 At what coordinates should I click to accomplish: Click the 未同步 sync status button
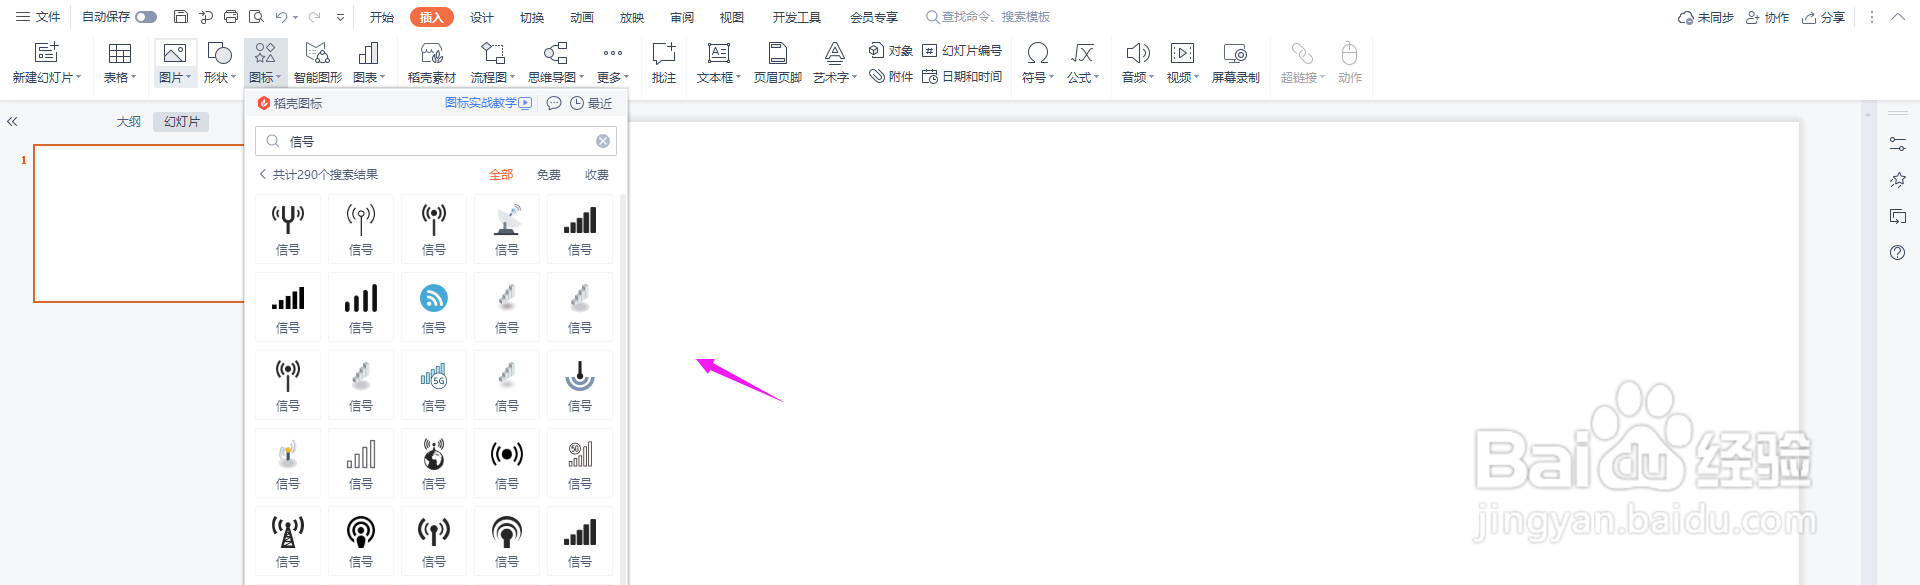click(x=1706, y=17)
